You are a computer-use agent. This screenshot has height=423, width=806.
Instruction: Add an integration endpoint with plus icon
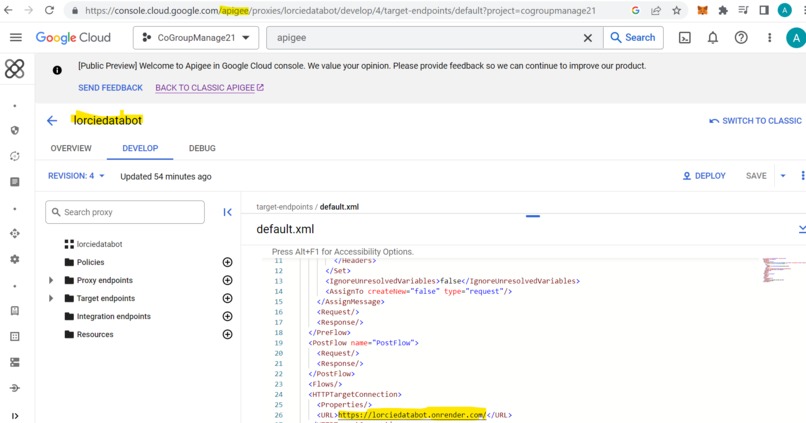tap(227, 316)
